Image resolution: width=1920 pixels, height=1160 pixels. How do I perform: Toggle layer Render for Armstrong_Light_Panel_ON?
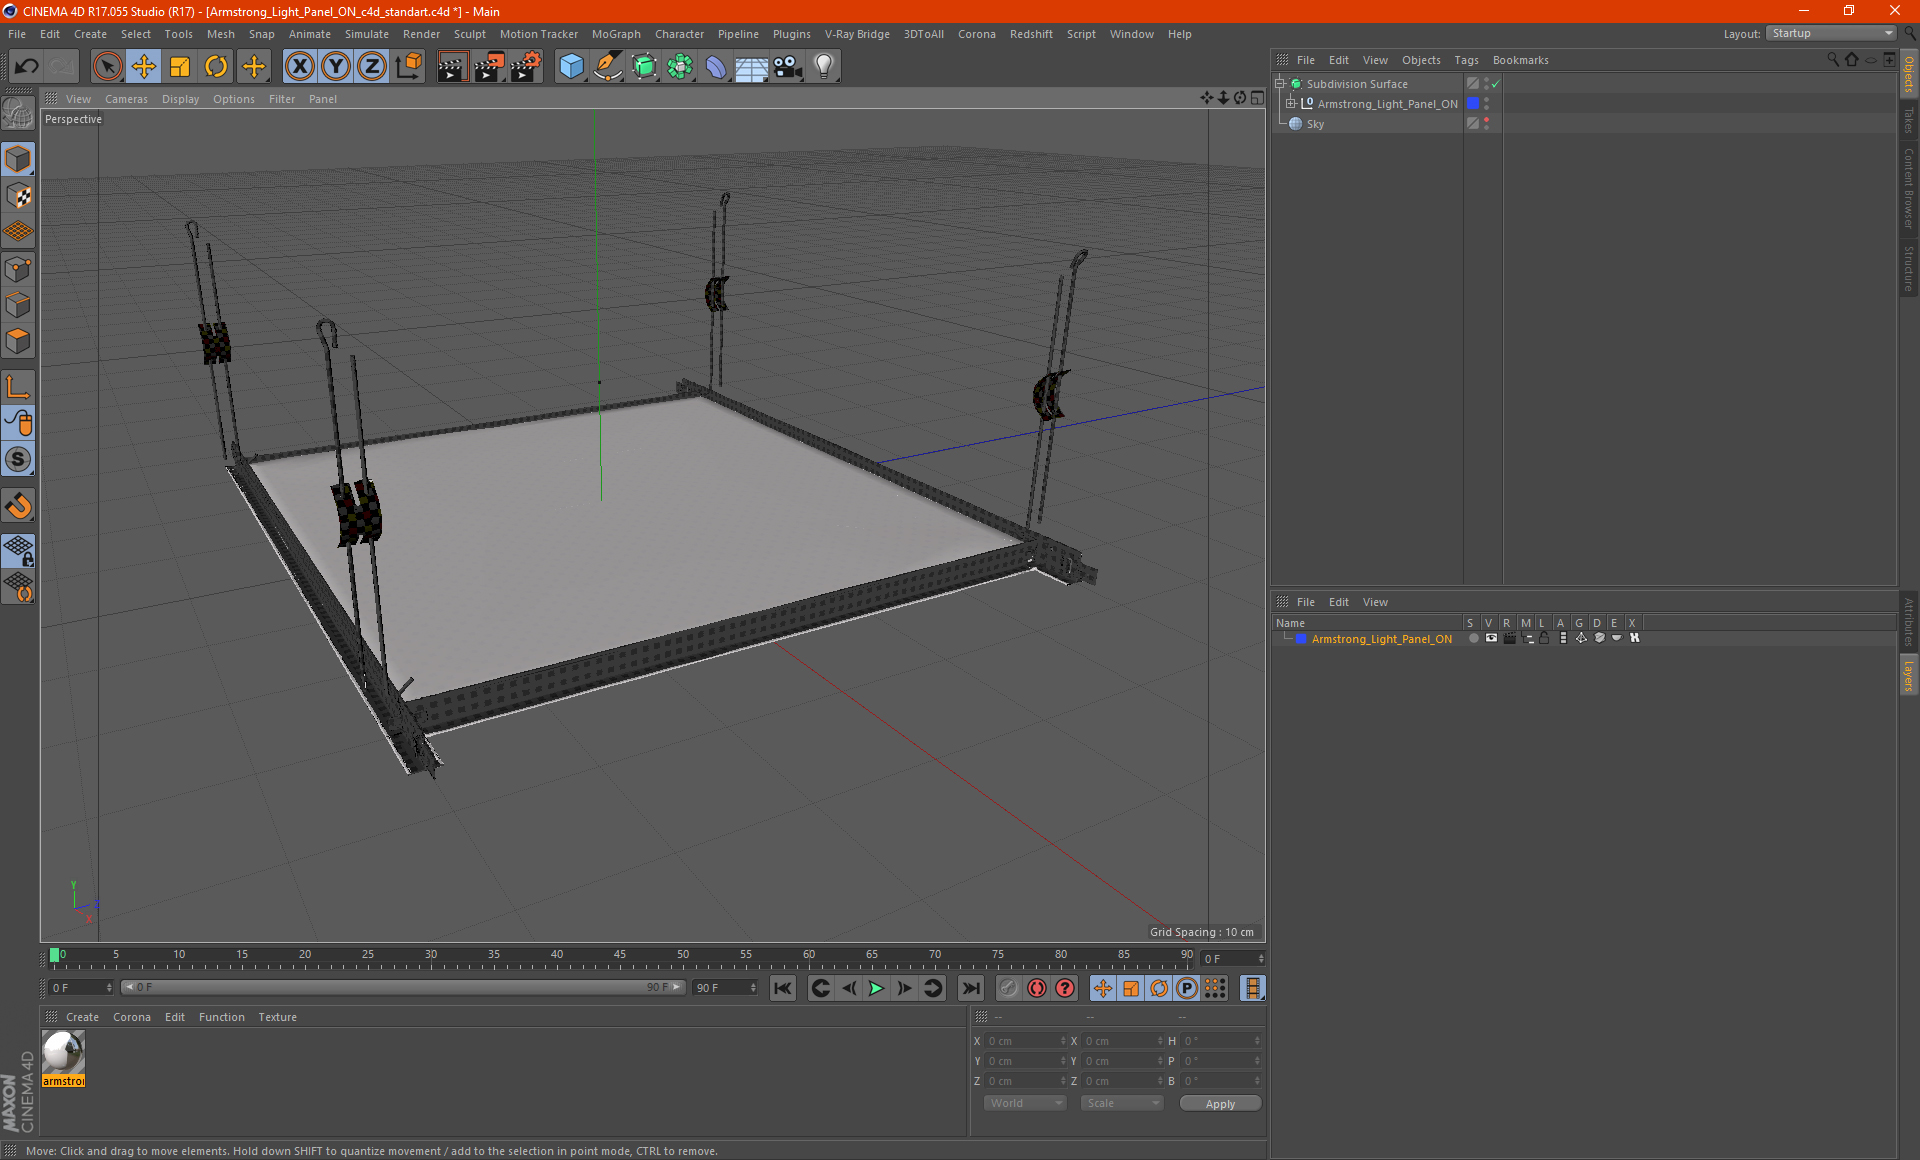[1509, 638]
